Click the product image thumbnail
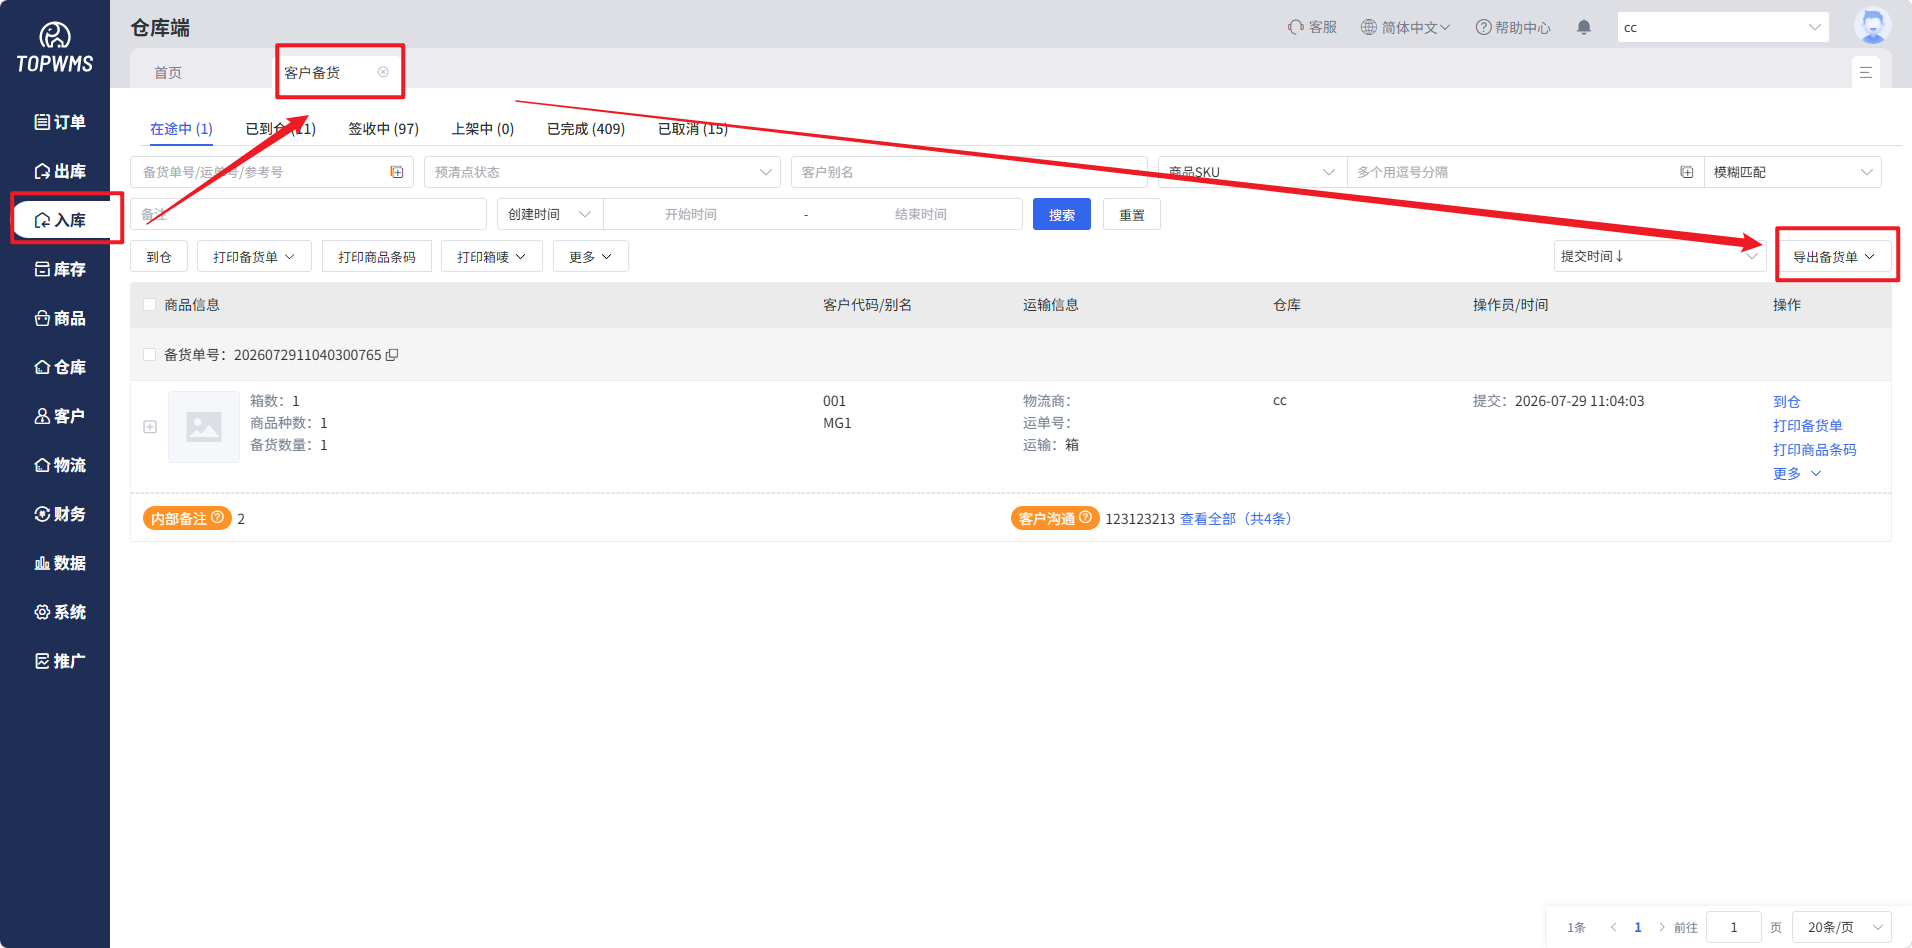Viewport: 1912px width, 948px height. [x=204, y=427]
